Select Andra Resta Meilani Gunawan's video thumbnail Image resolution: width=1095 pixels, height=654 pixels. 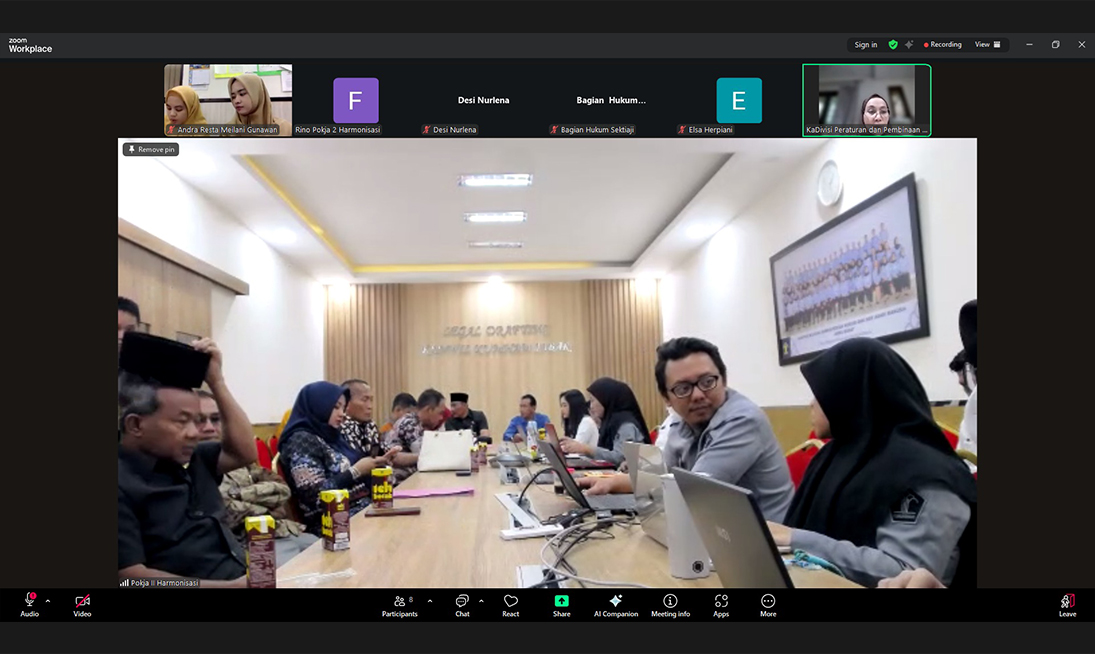pyautogui.click(x=228, y=99)
